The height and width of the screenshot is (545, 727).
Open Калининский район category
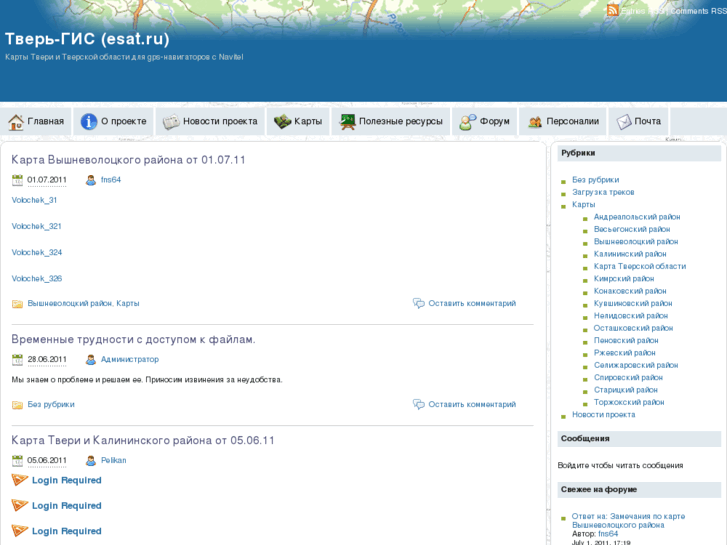pyautogui.click(x=630, y=254)
